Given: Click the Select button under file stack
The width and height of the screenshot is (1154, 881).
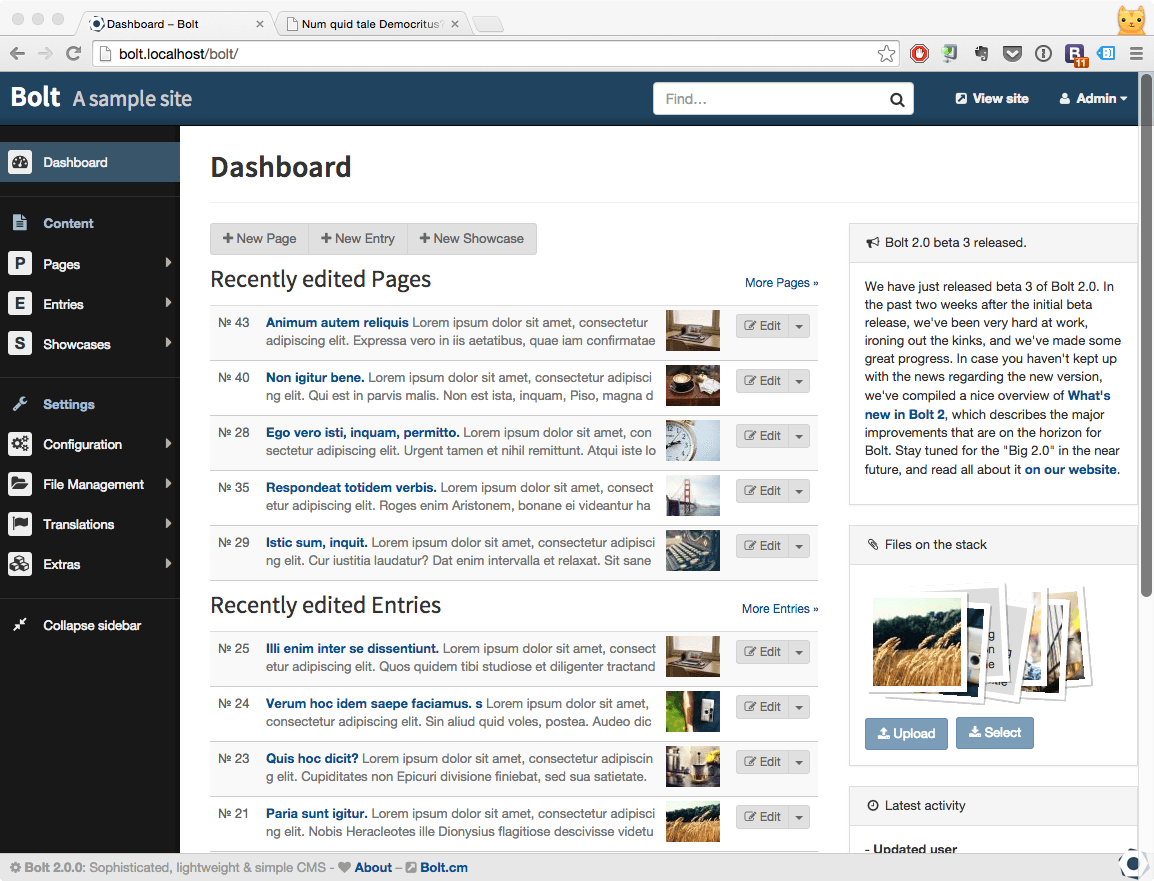Looking at the screenshot, I should (x=994, y=732).
